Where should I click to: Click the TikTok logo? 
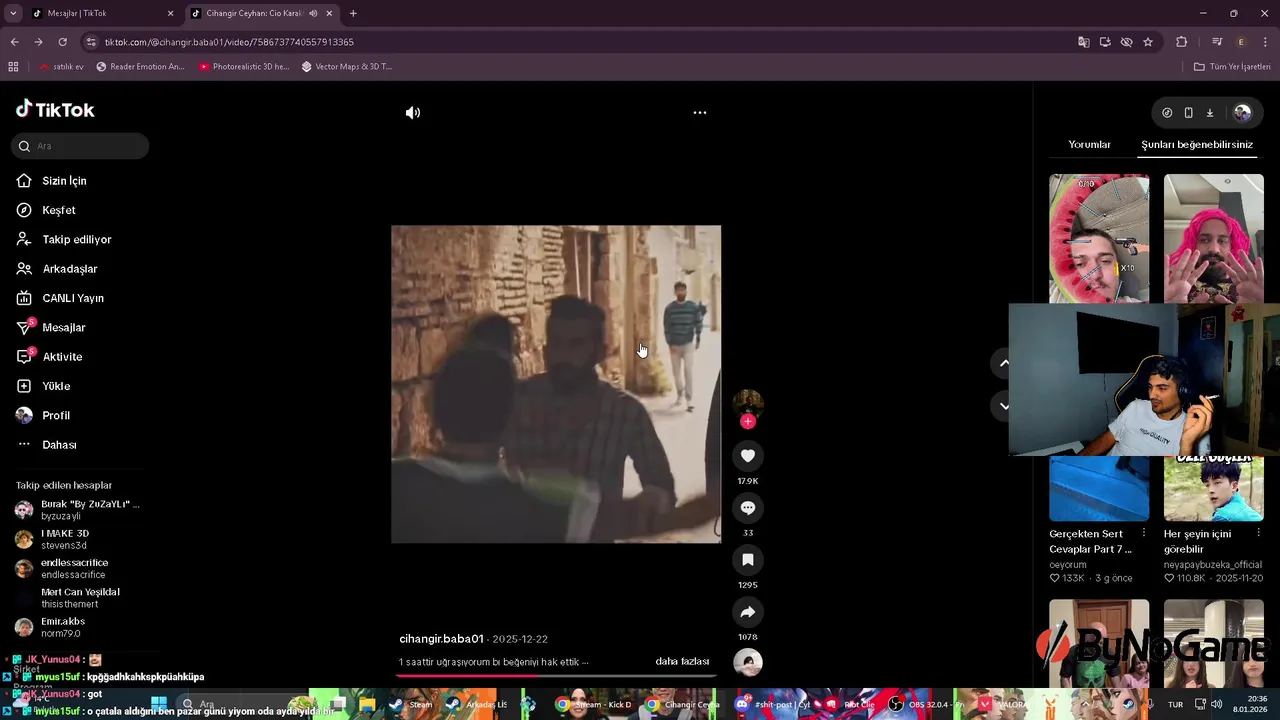55,109
